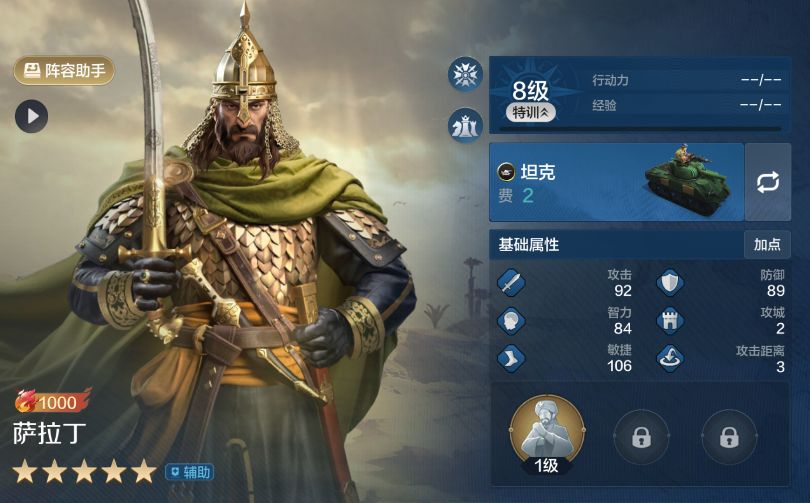The image size is (810, 503).
Task: Click the 1000 power rating badge
Action: (x=53, y=401)
